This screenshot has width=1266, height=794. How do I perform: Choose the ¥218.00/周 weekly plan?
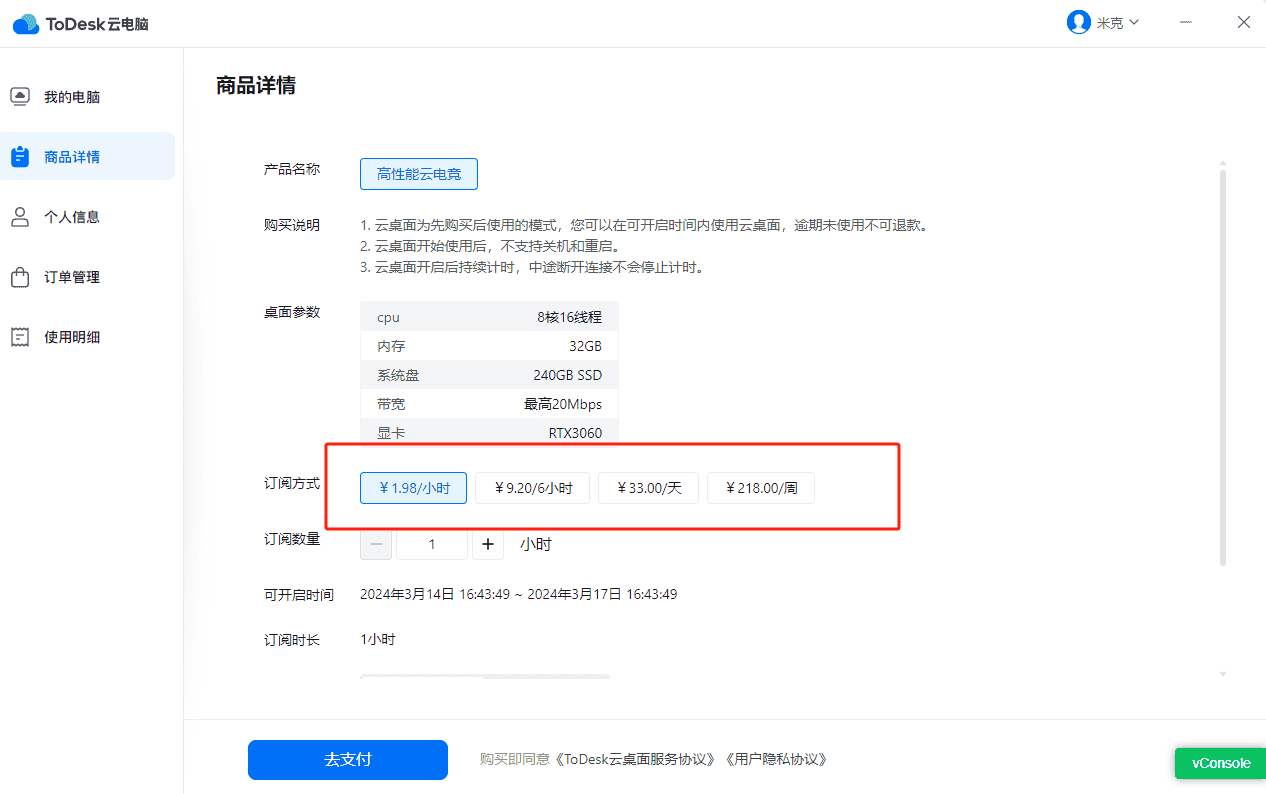[761, 488]
